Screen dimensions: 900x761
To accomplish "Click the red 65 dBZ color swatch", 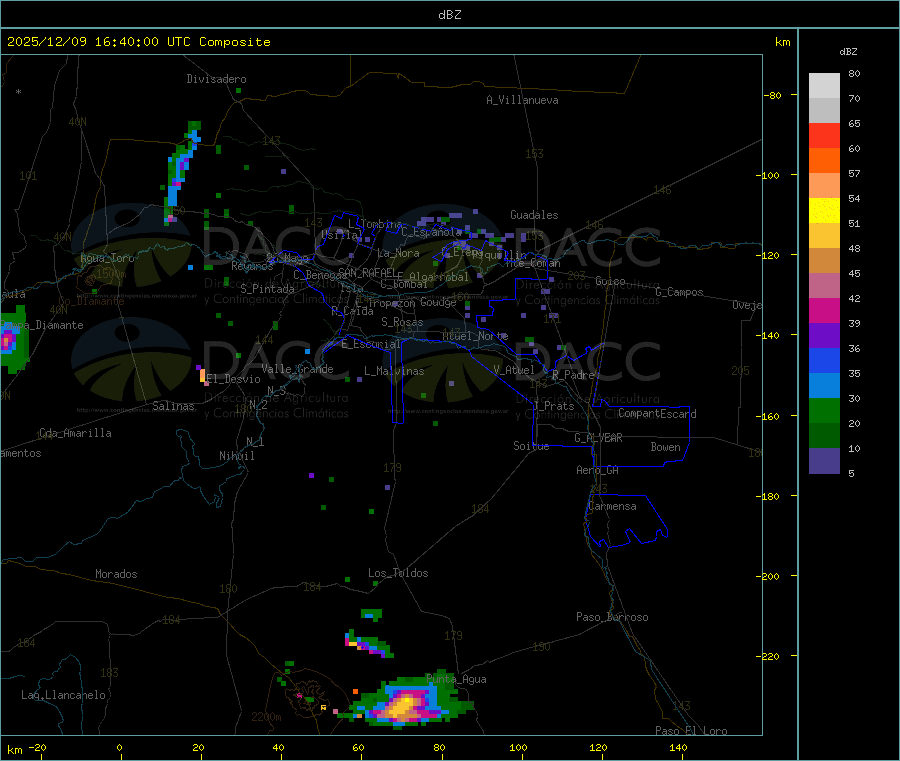I will [824, 135].
